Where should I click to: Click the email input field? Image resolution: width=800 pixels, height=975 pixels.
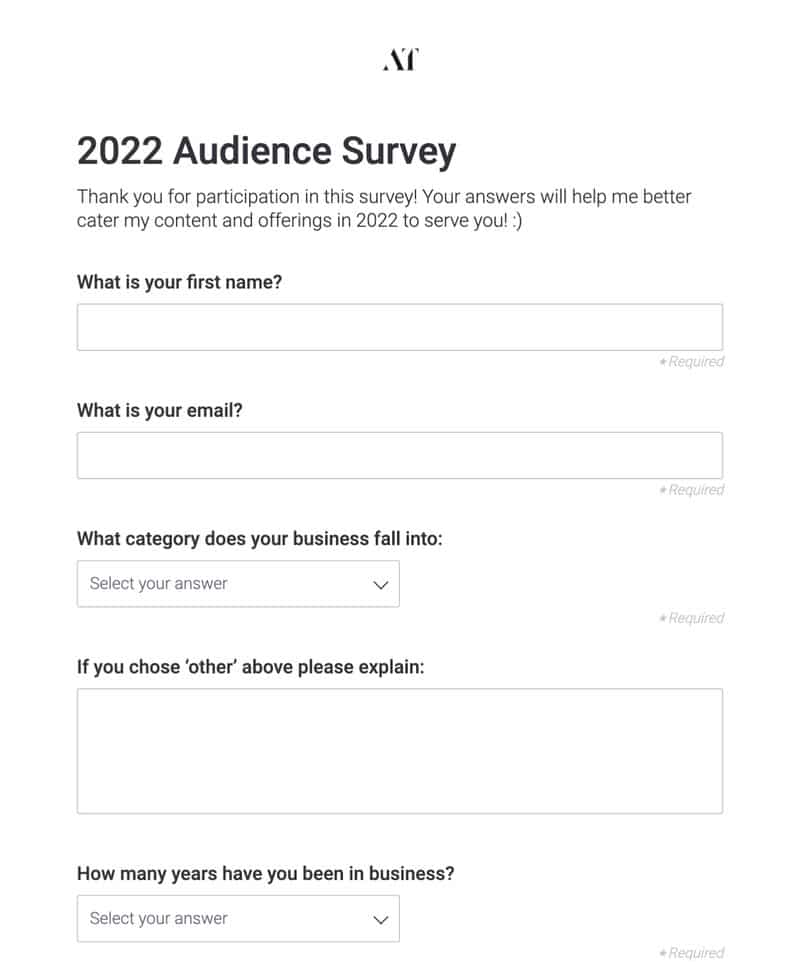click(400, 454)
